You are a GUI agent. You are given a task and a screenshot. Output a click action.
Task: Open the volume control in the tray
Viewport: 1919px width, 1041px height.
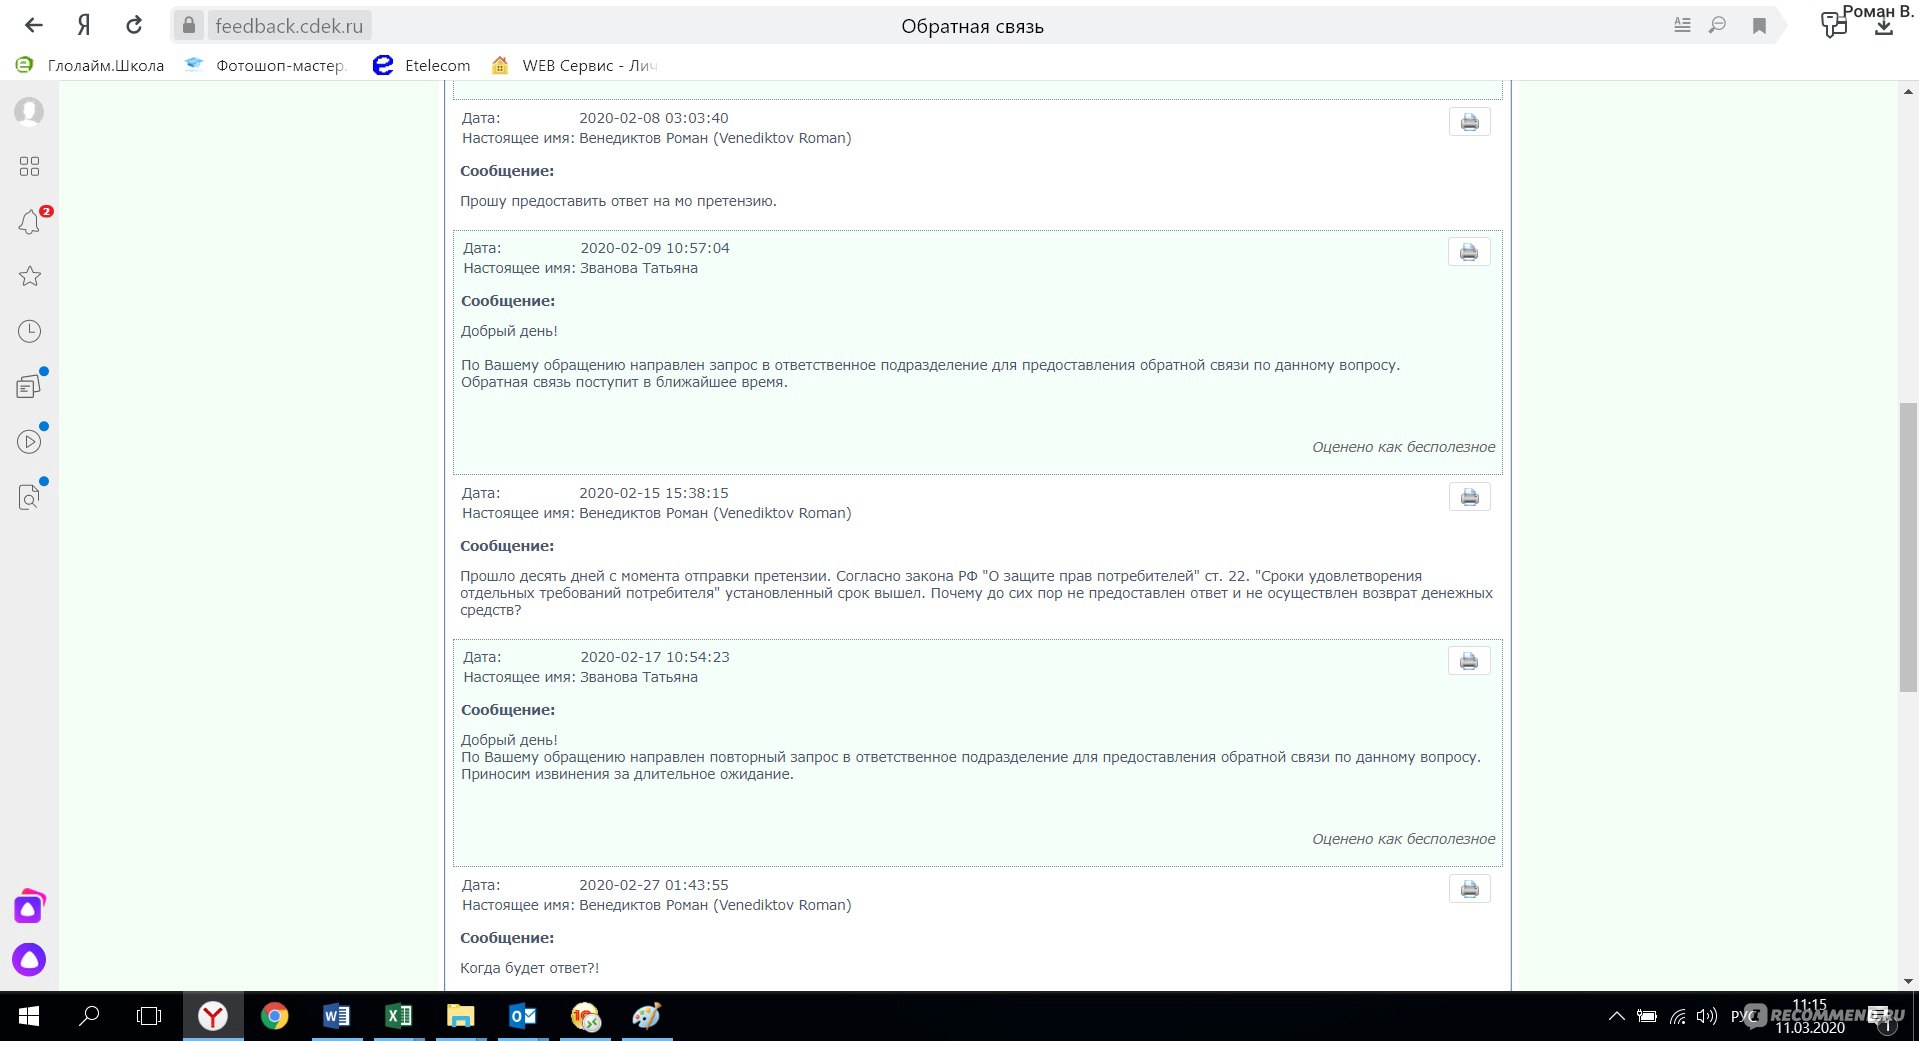1707,1017
